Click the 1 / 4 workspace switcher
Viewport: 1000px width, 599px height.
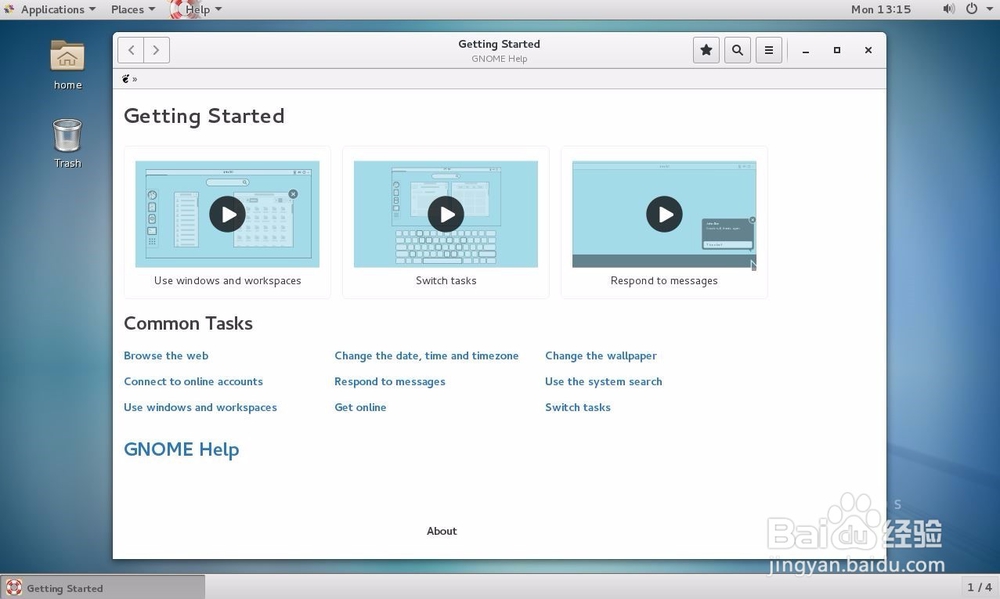pos(980,588)
